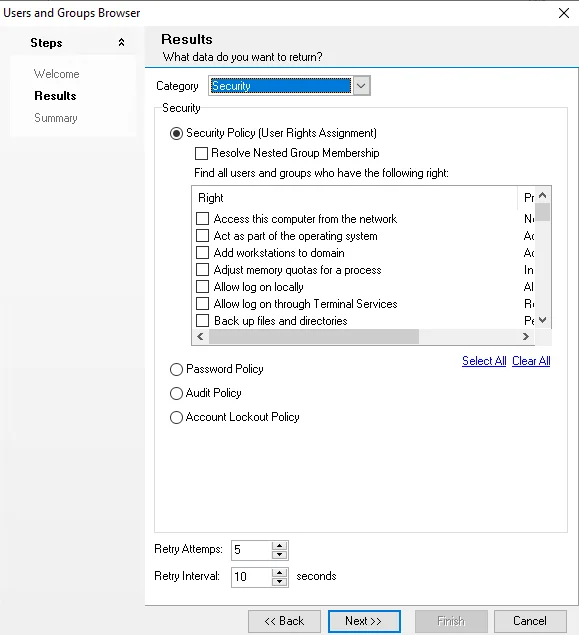This screenshot has height=635, width=579.
Task: Select the Account Lockout Policy radio button
Action: tap(176, 417)
